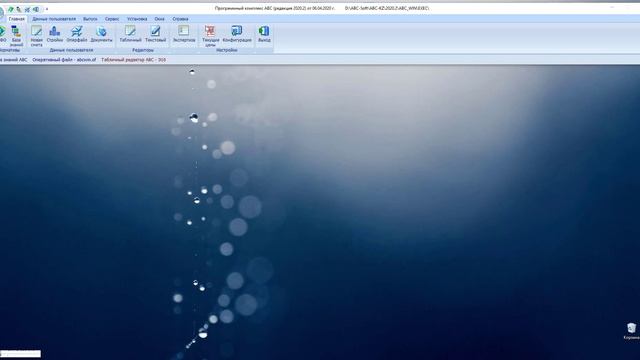Open the Установка ribbon tab

[x=137, y=19]
